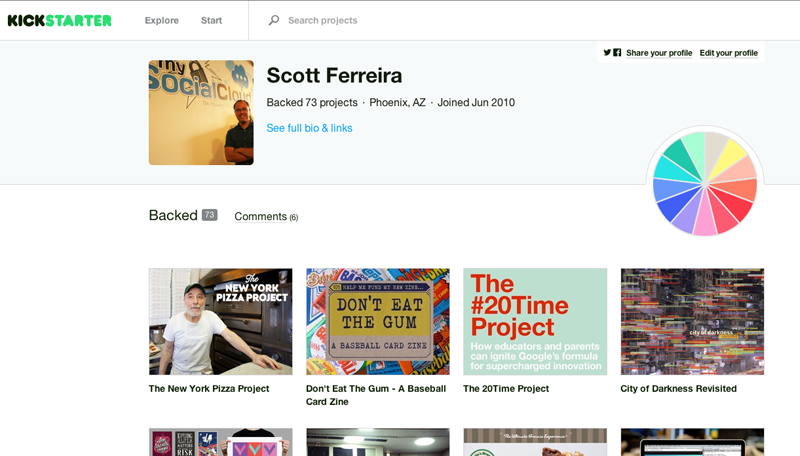Click The New York Pizza Project title
The height and width of the screenshot is (456, 800).
click(209, 389)
